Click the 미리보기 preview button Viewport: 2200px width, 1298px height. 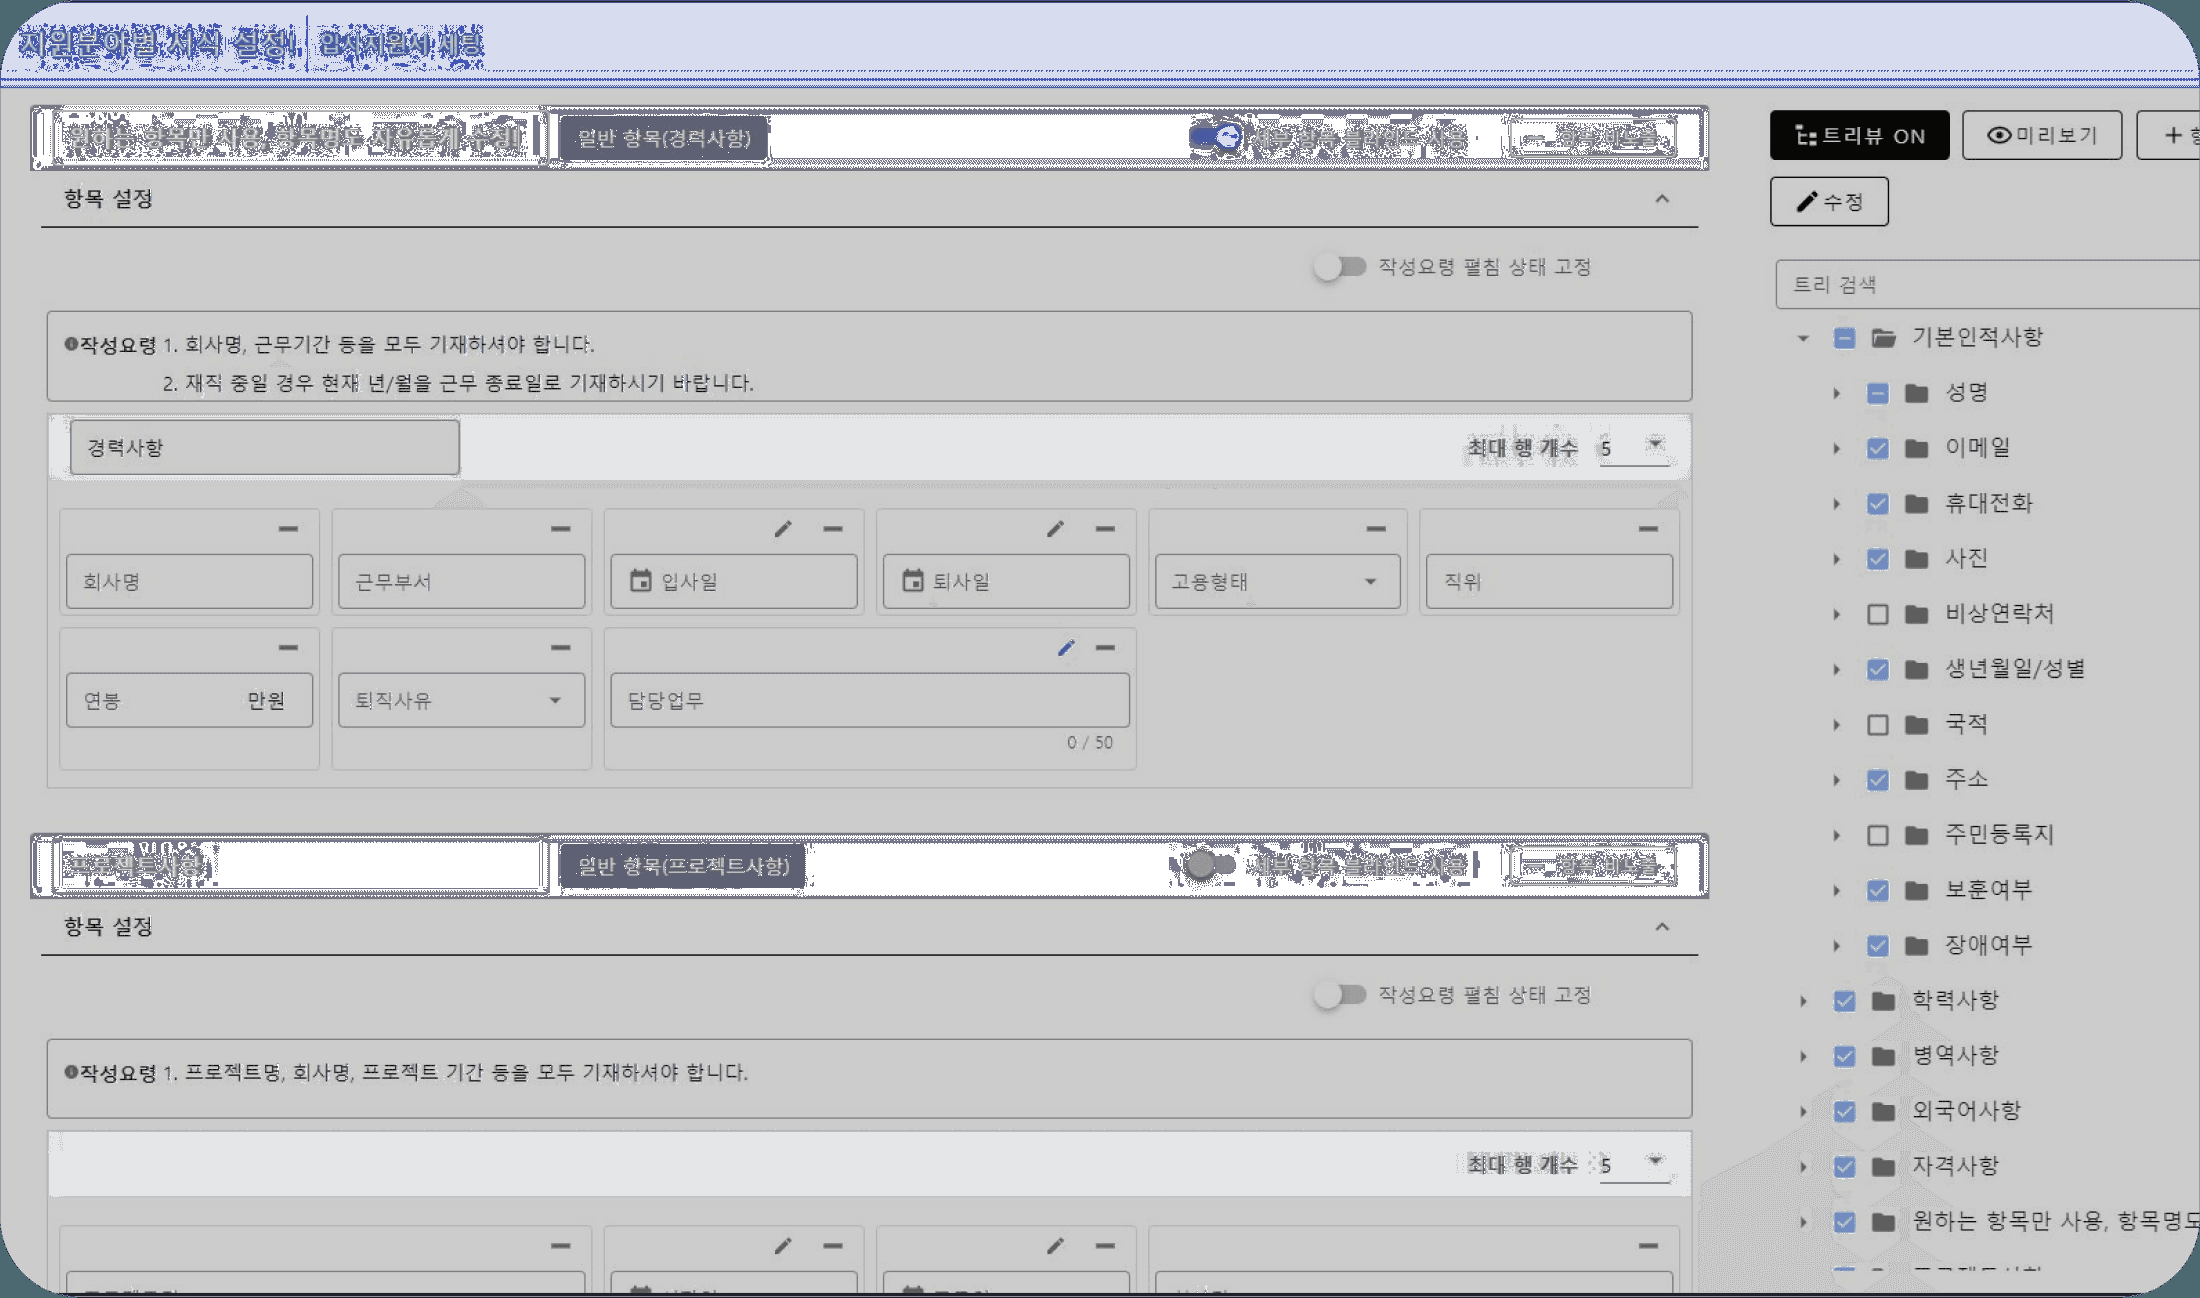tap(2042, 135)
